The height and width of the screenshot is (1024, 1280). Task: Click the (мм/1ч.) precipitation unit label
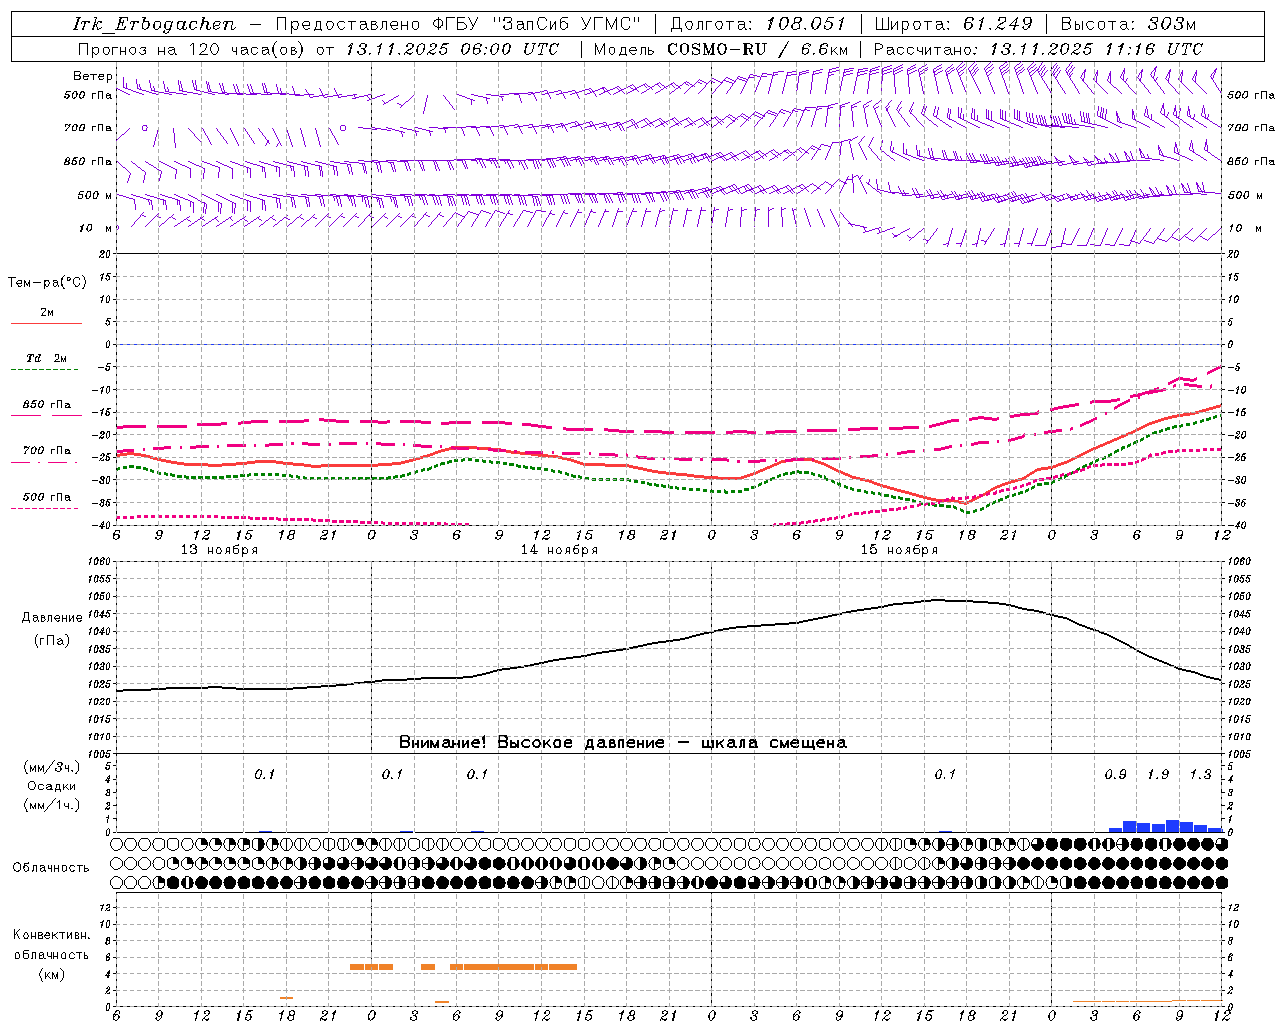pyautogui.click(x=52, y=805)
